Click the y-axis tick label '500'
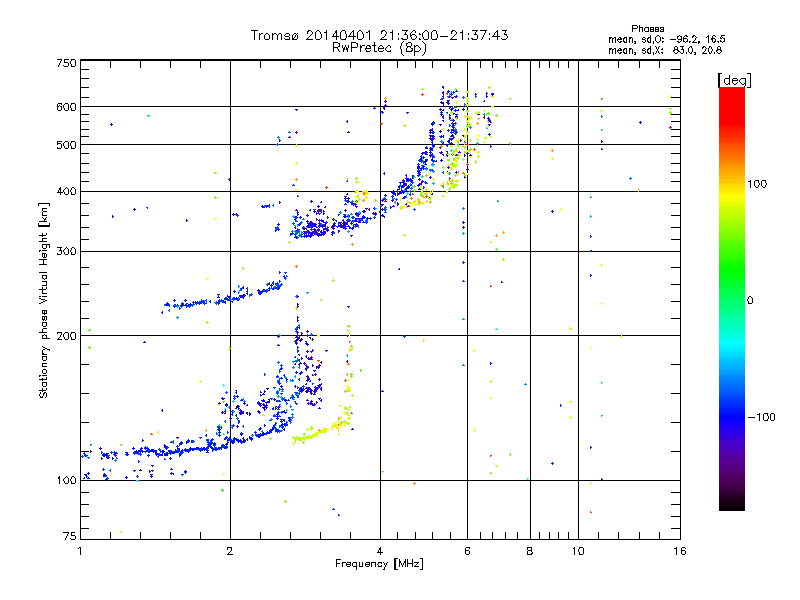Screen dimensions: 800x600 pos(67,145)
